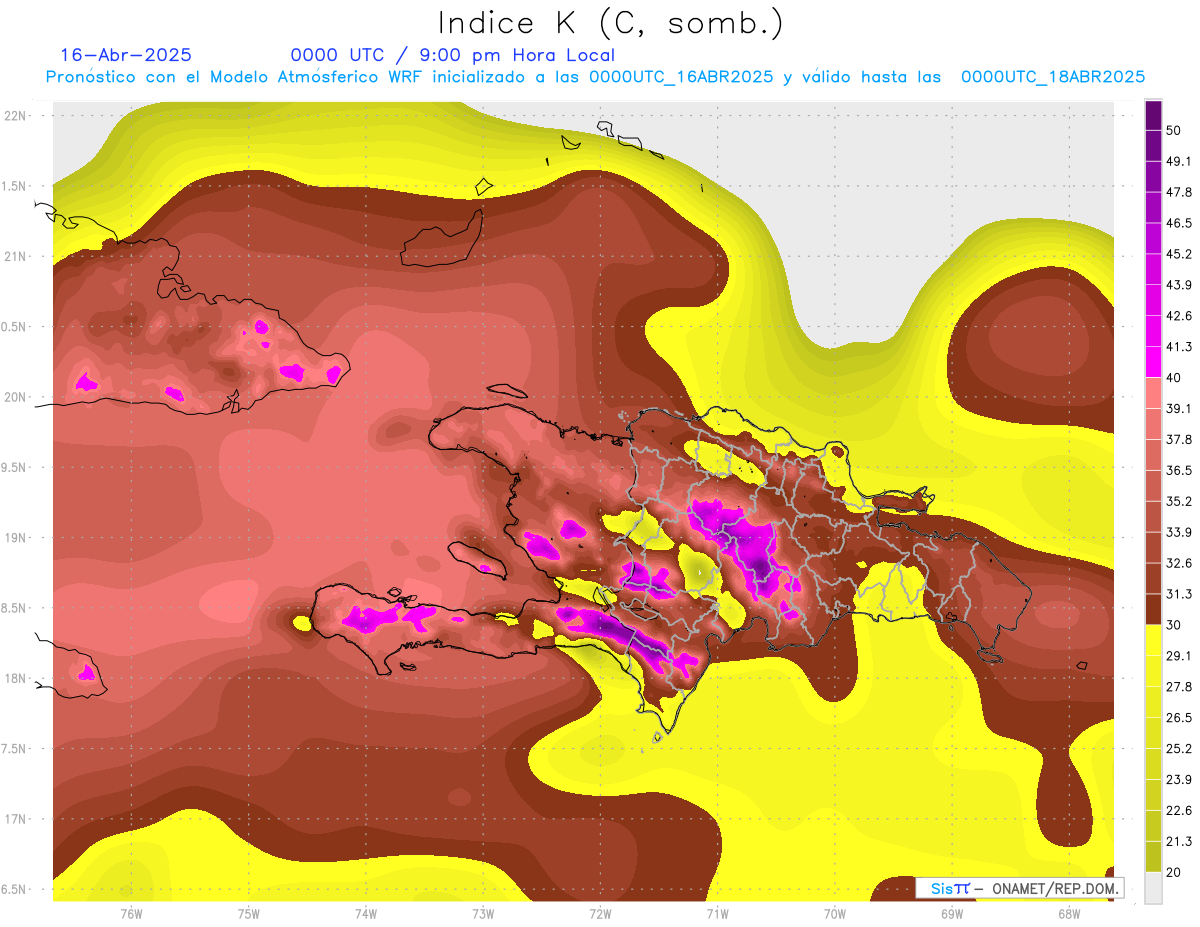Click the colorbar value 43.9
This screenshot has height=927, width=1200.
pos(1178,285)
